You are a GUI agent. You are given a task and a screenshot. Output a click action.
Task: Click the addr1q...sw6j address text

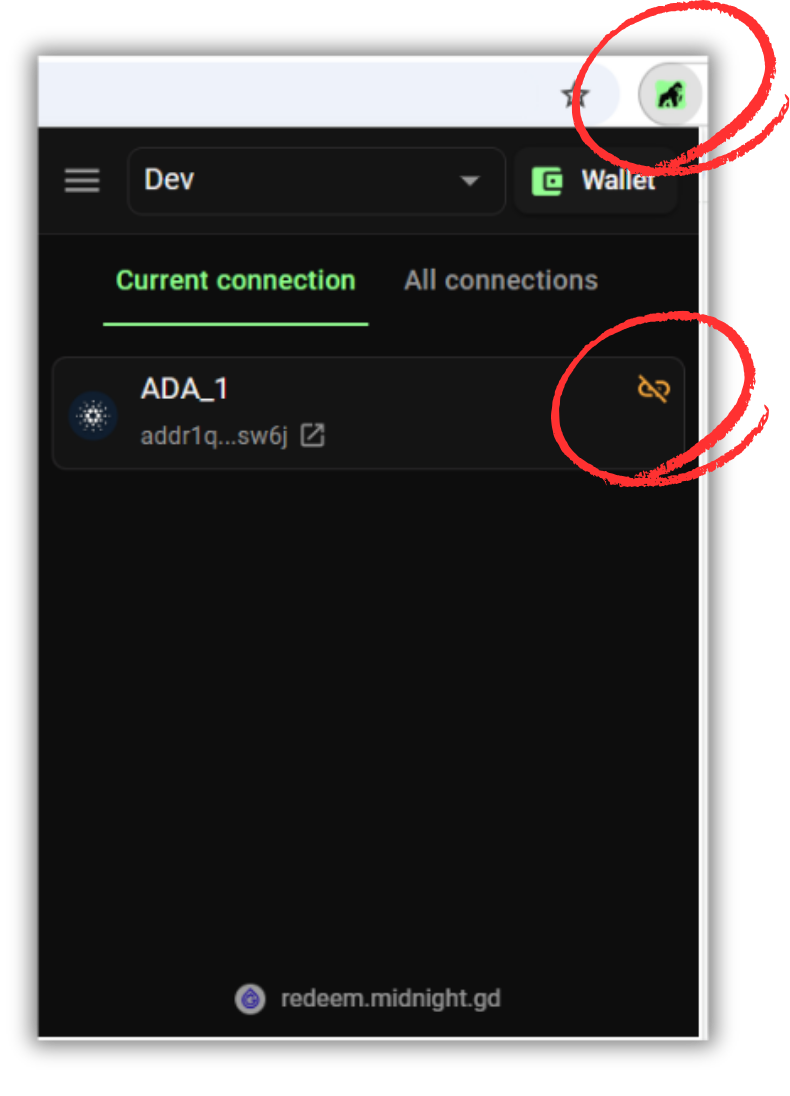[x=214, y=436]
